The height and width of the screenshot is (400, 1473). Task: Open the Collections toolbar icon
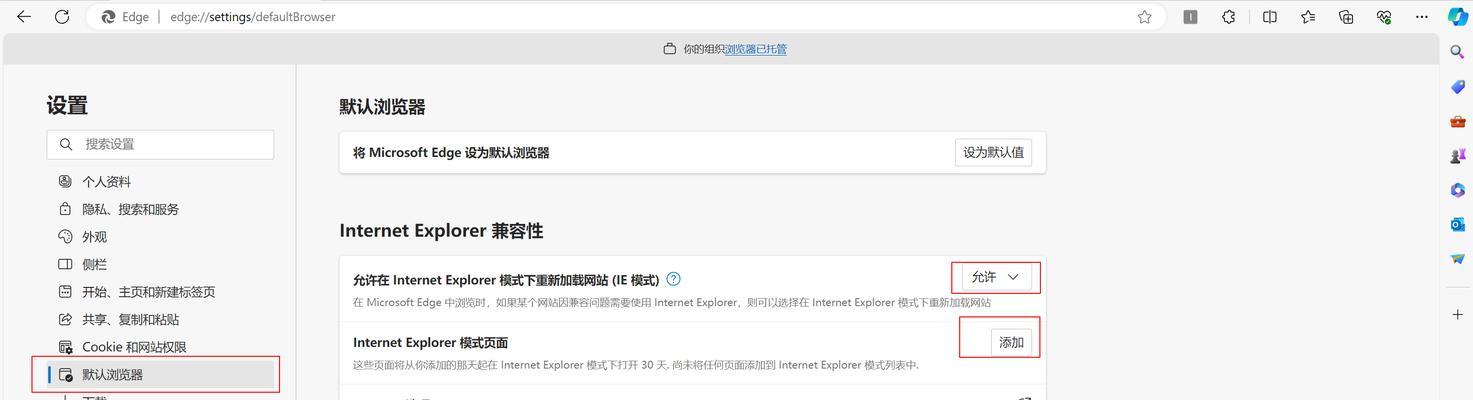[1346, 17]
